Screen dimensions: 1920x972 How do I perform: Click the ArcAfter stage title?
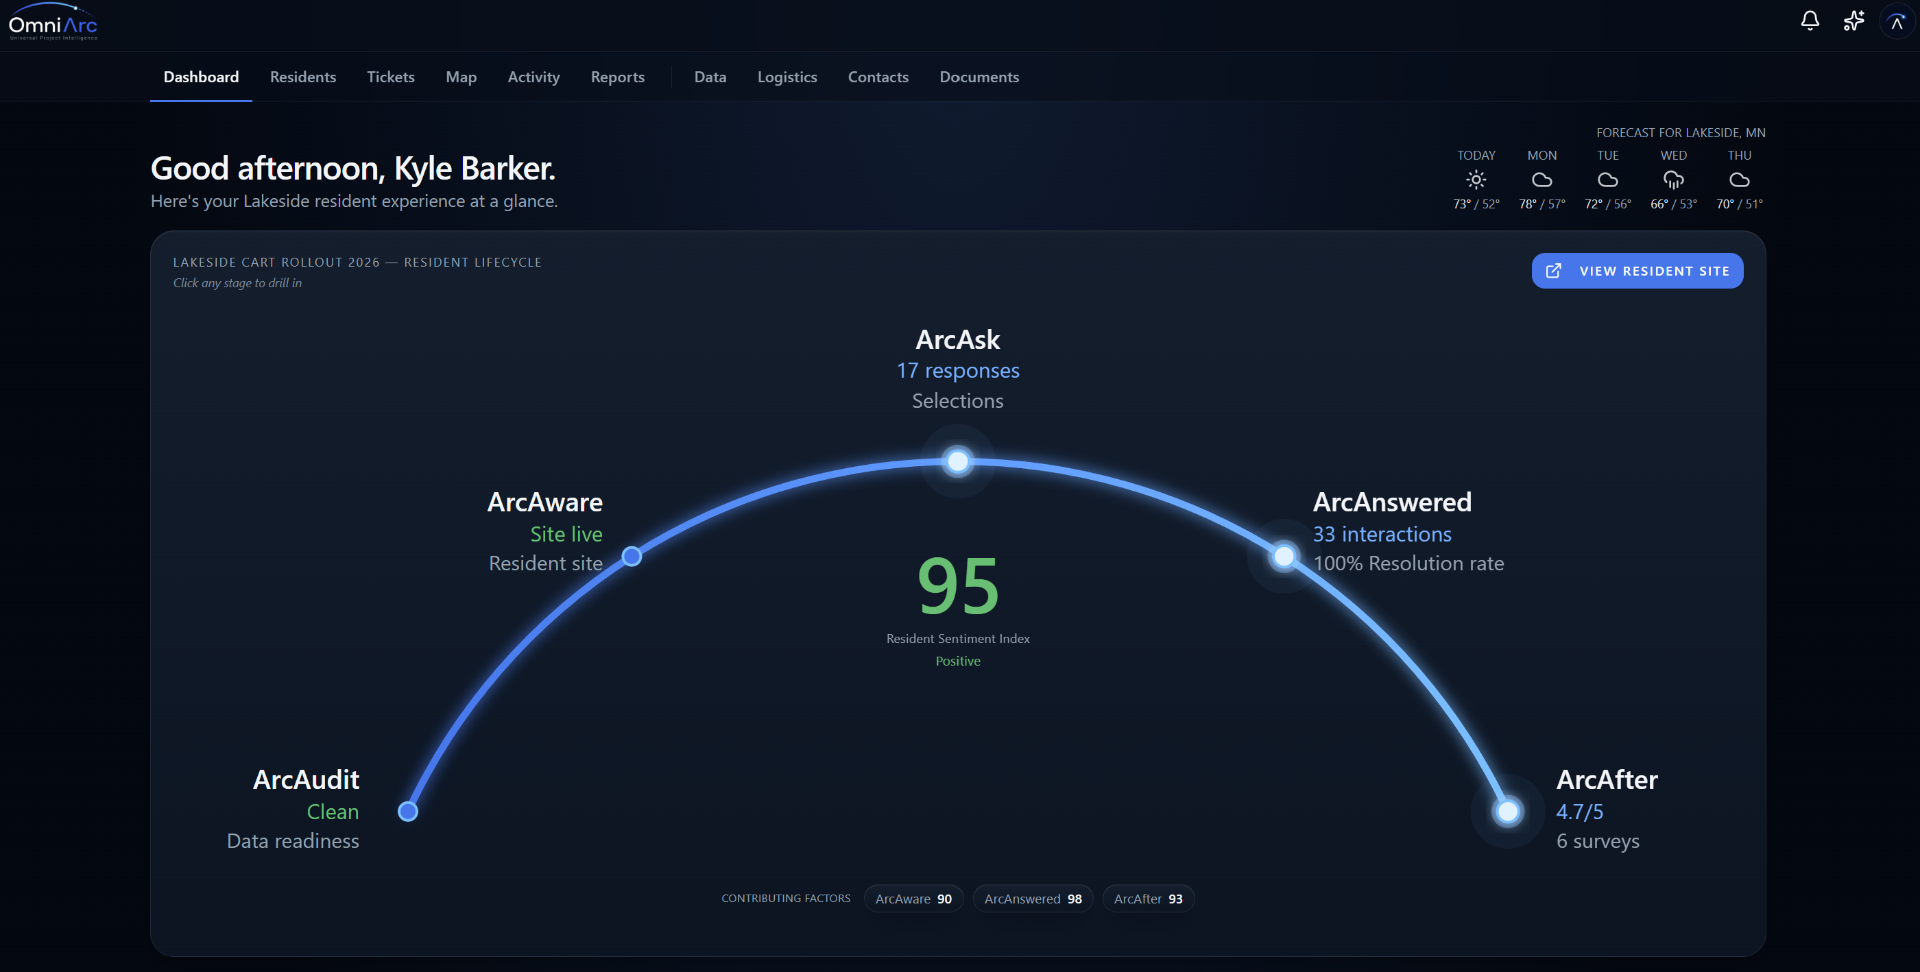1607,780
